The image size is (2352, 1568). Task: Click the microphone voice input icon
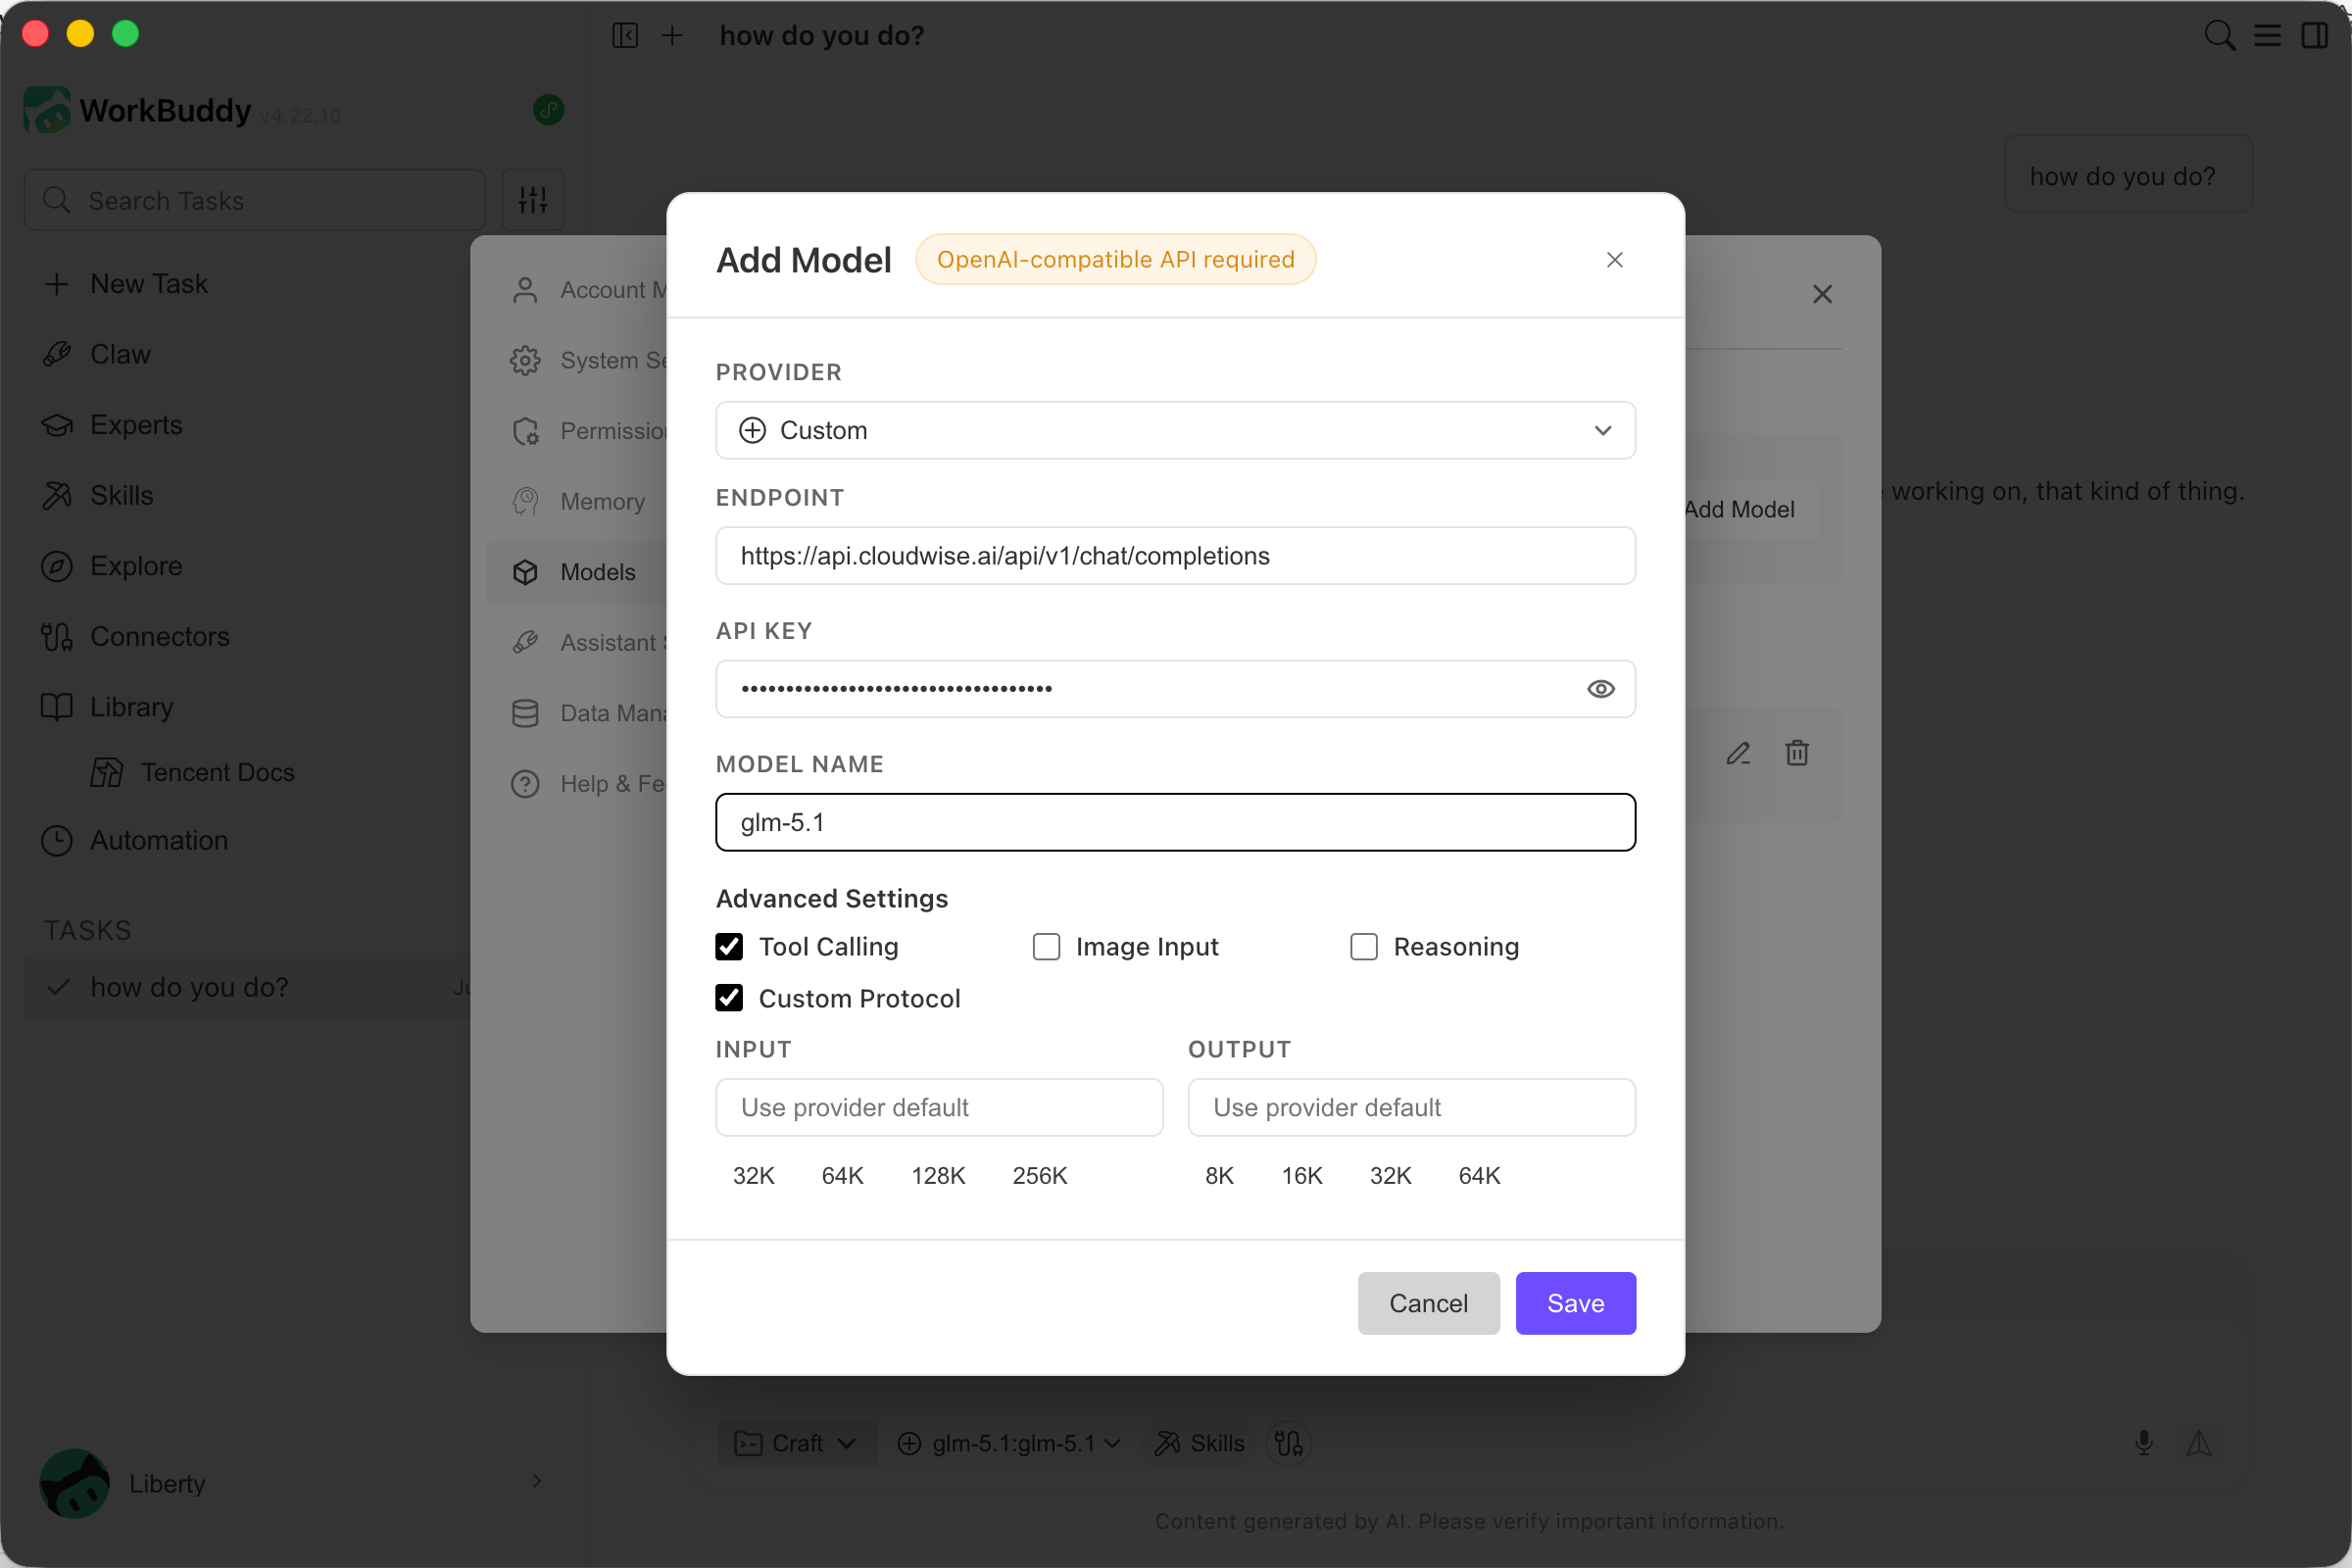(2143, 1442)
